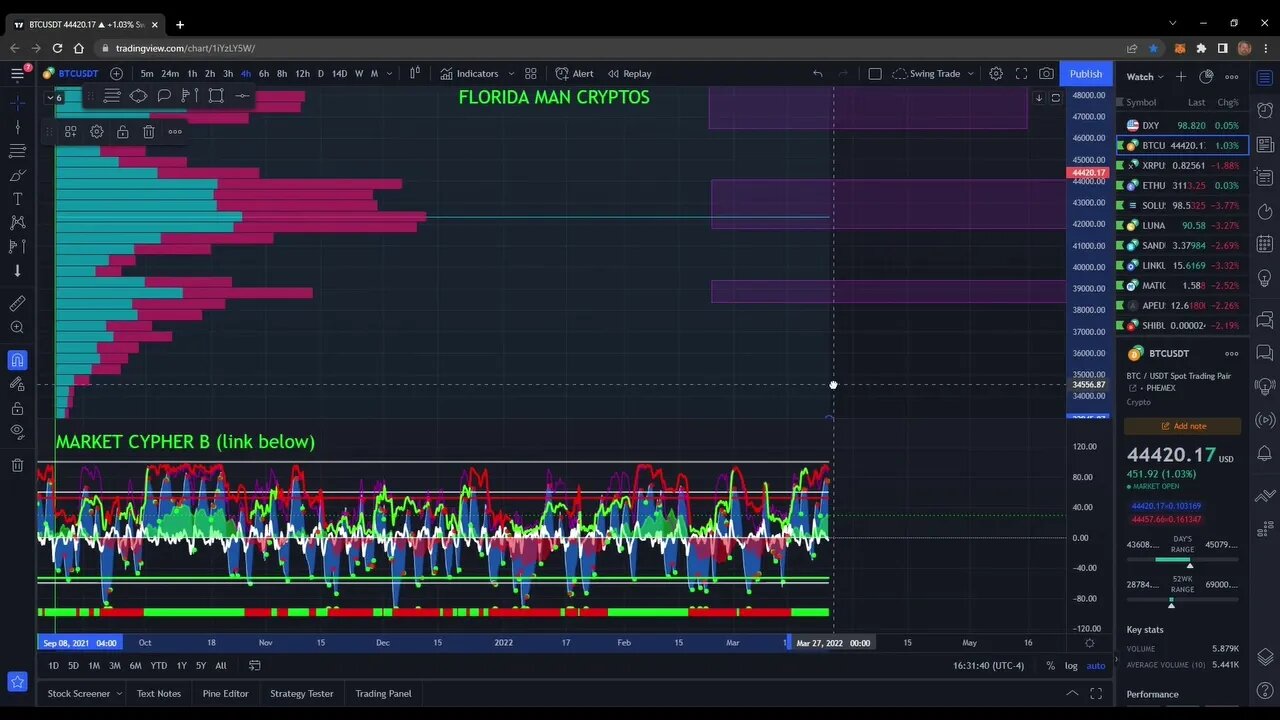Set the date range to 1Y
Image resolution: width=1280 pixels, height=720 pixels.
181,665
